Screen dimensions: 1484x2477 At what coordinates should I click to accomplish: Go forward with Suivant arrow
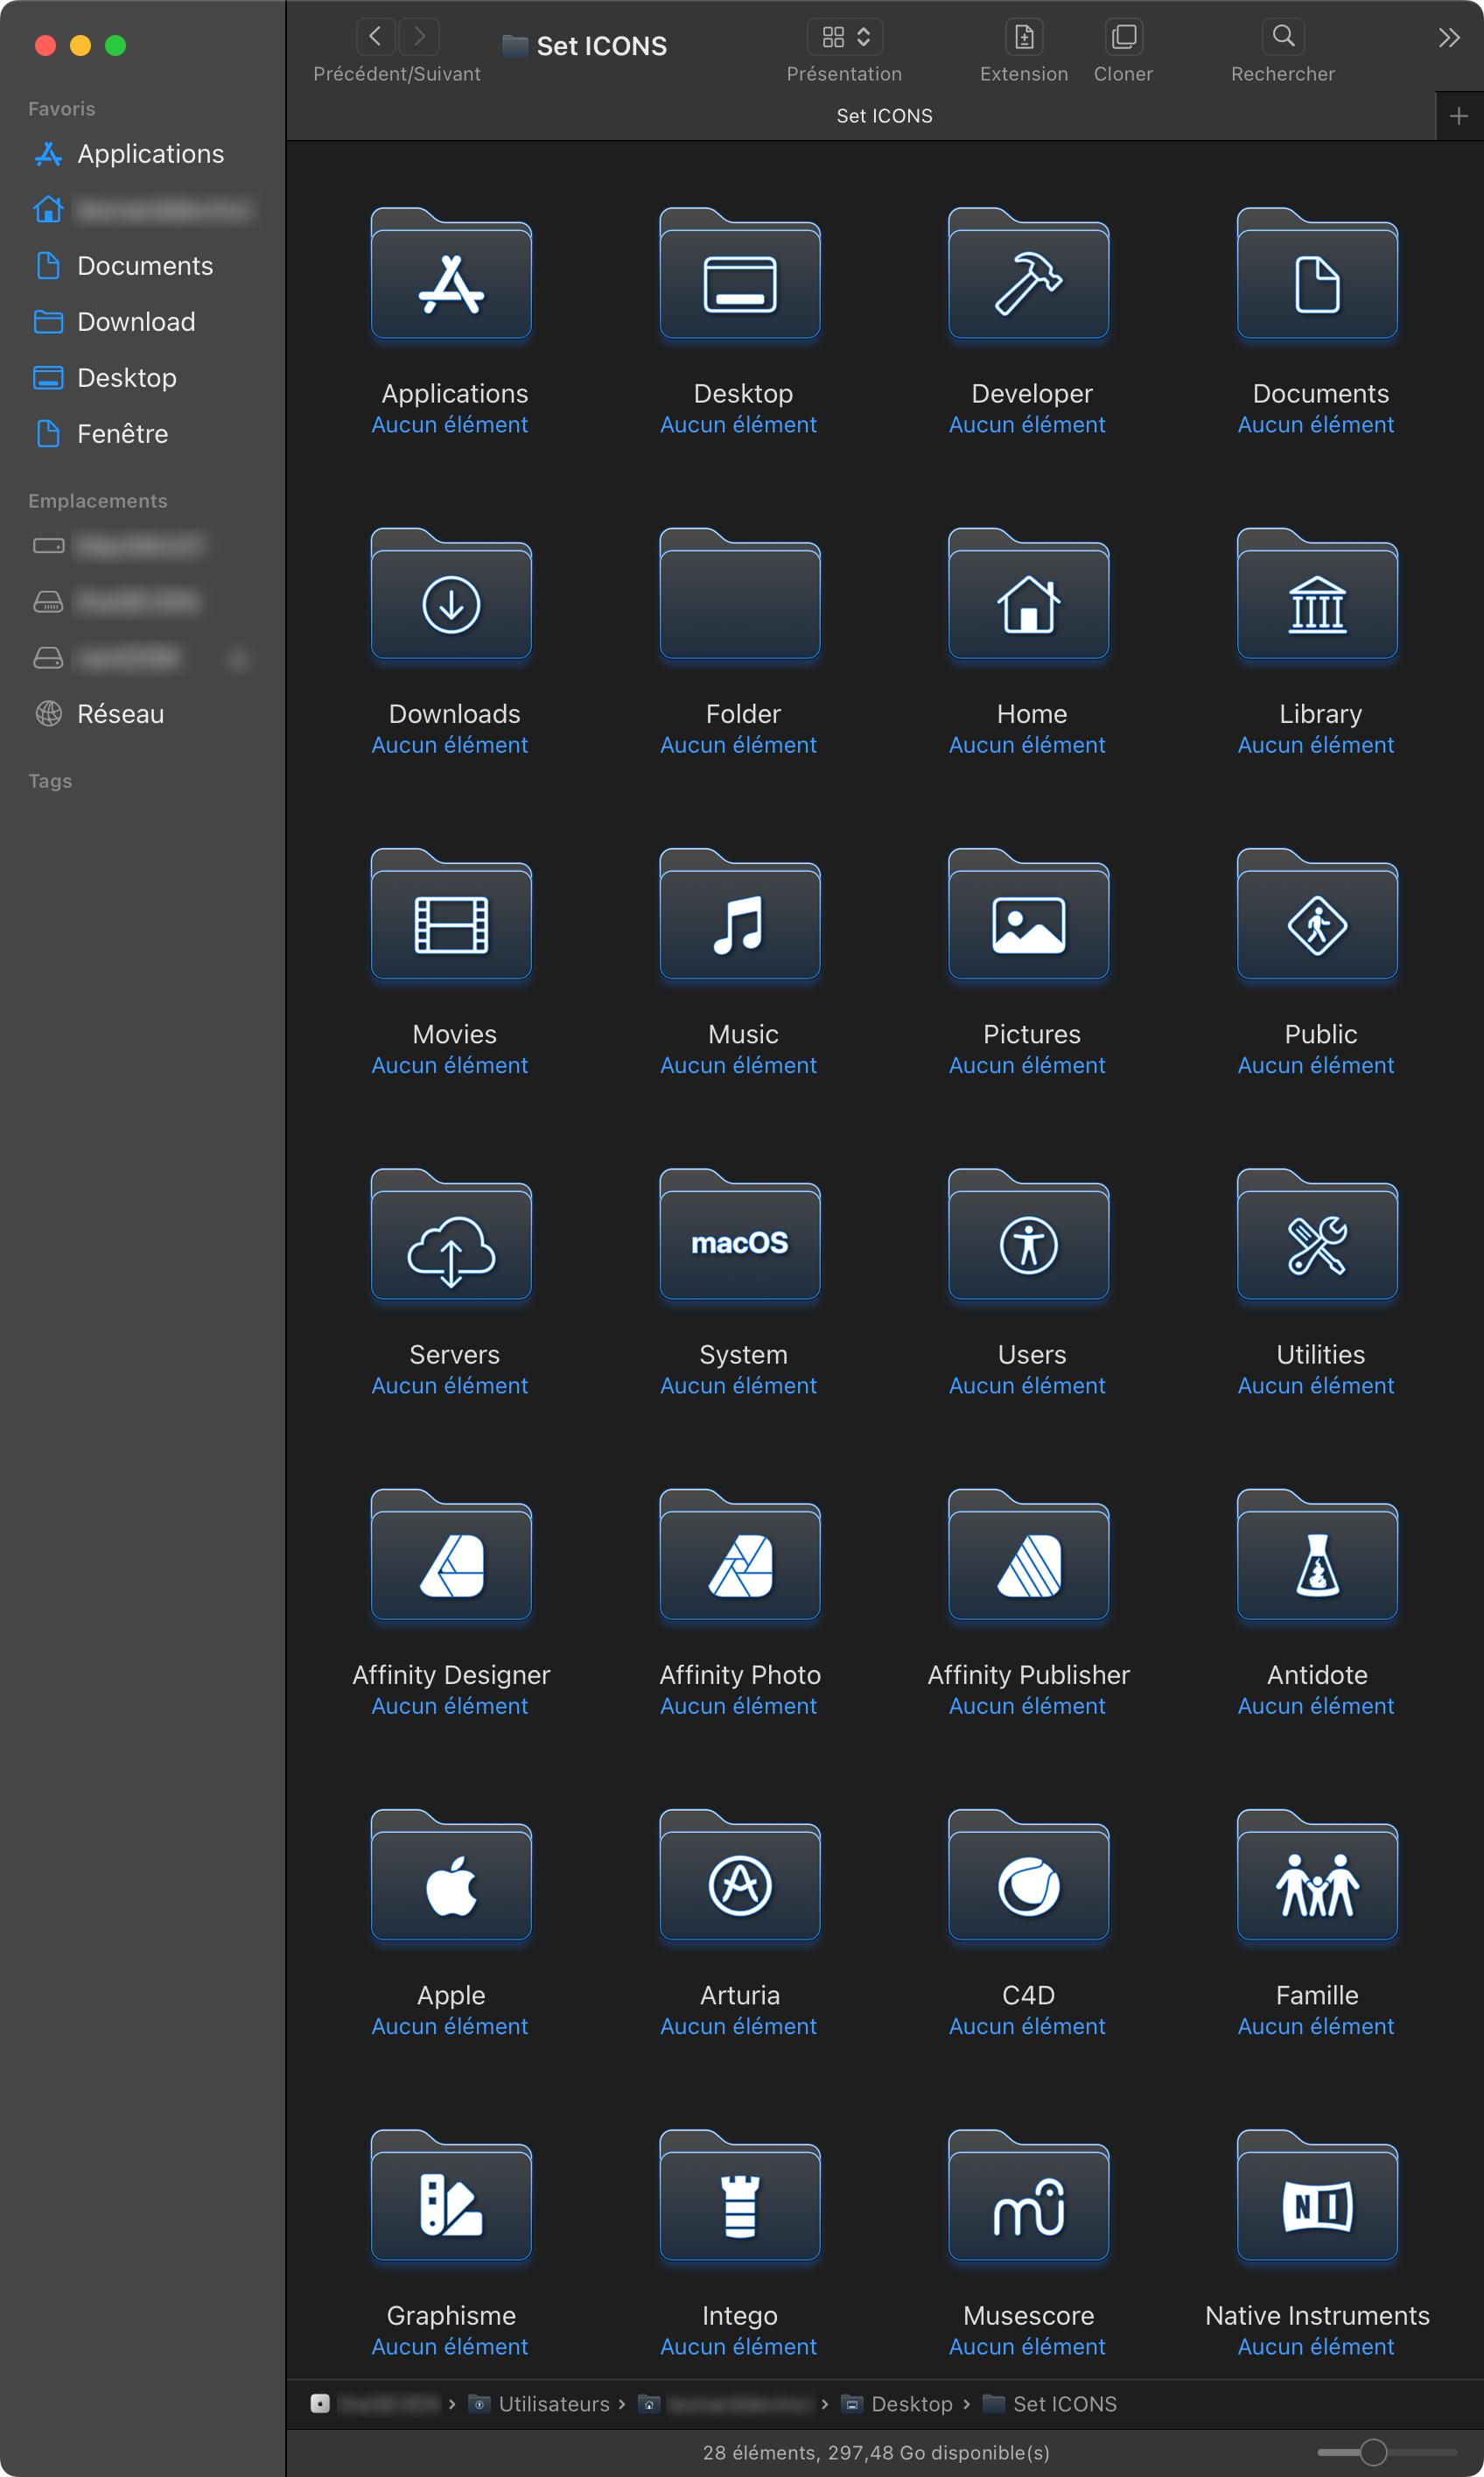pyautogui.click(x=419, y=37)
